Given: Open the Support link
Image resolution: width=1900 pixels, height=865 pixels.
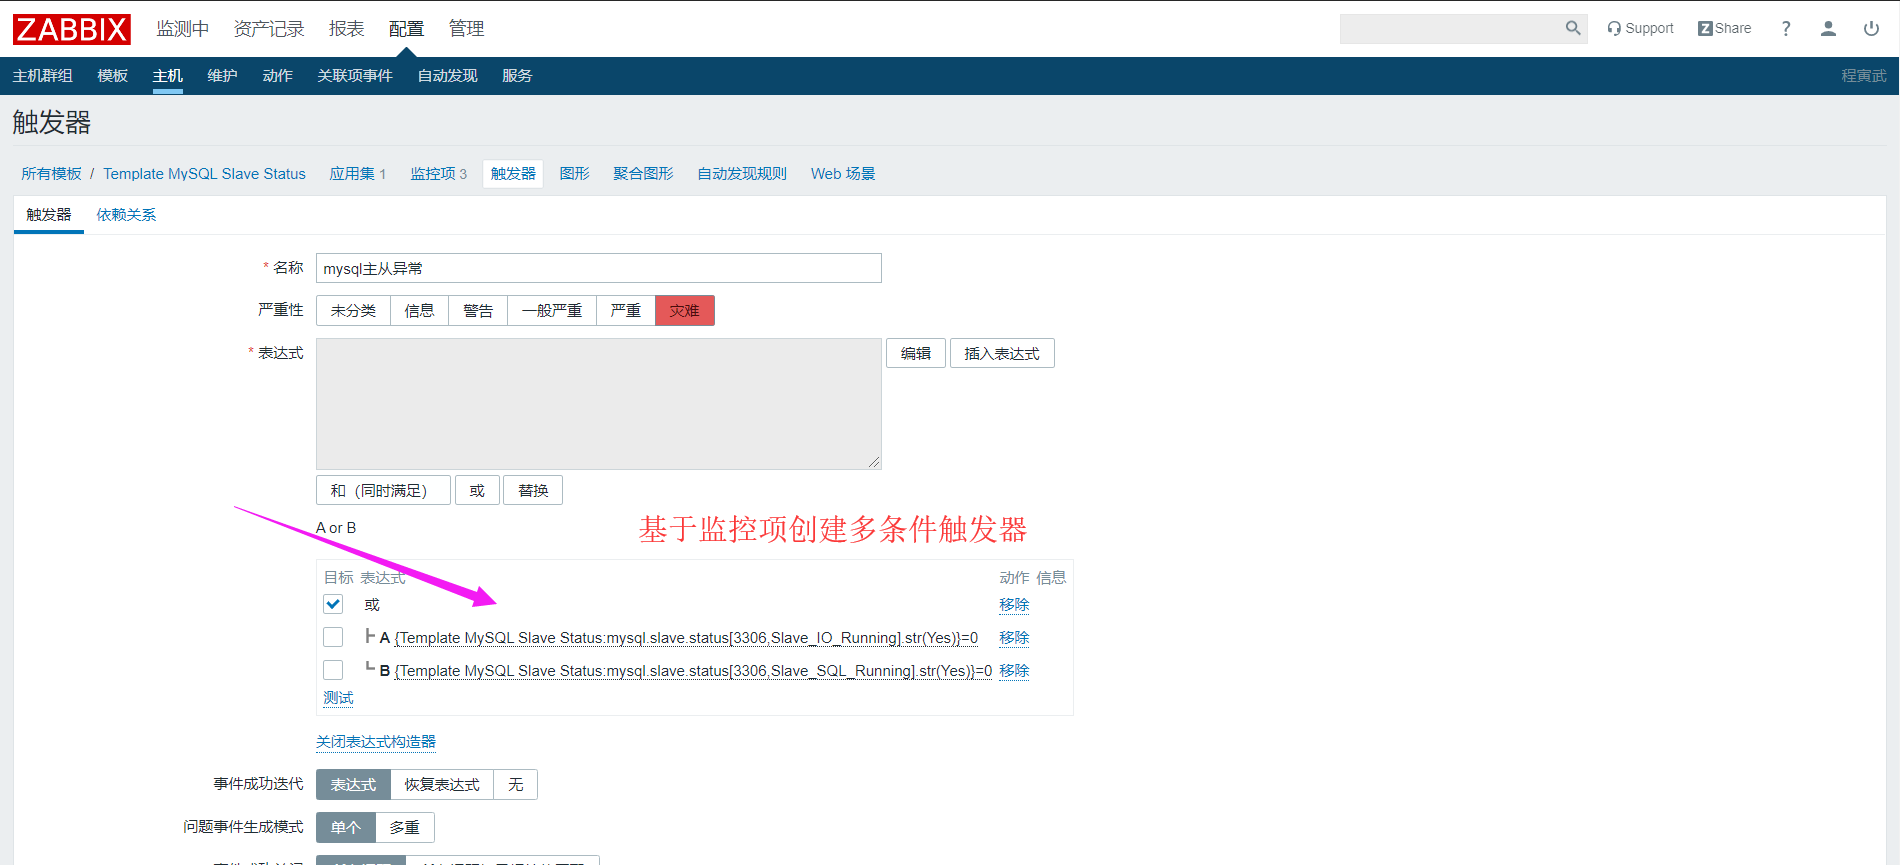Looking at the screenshot, I should (x=1640, y=28).
